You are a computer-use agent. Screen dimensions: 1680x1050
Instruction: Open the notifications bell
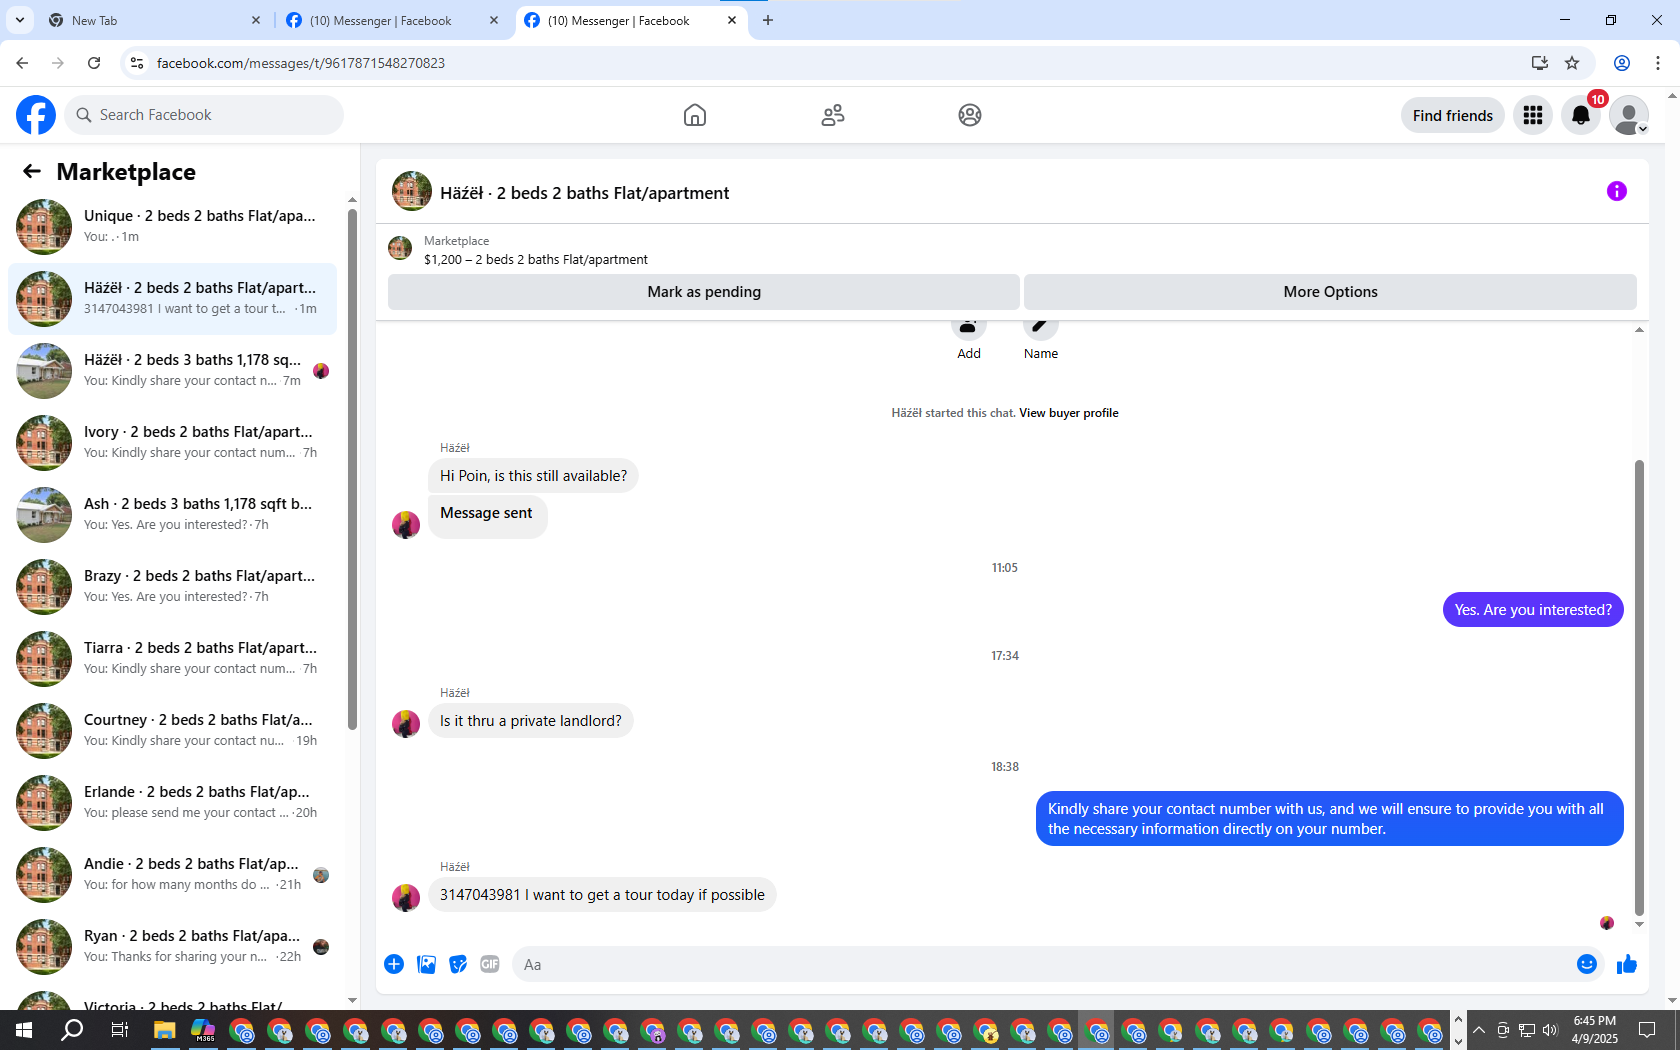pos(1581,115)
